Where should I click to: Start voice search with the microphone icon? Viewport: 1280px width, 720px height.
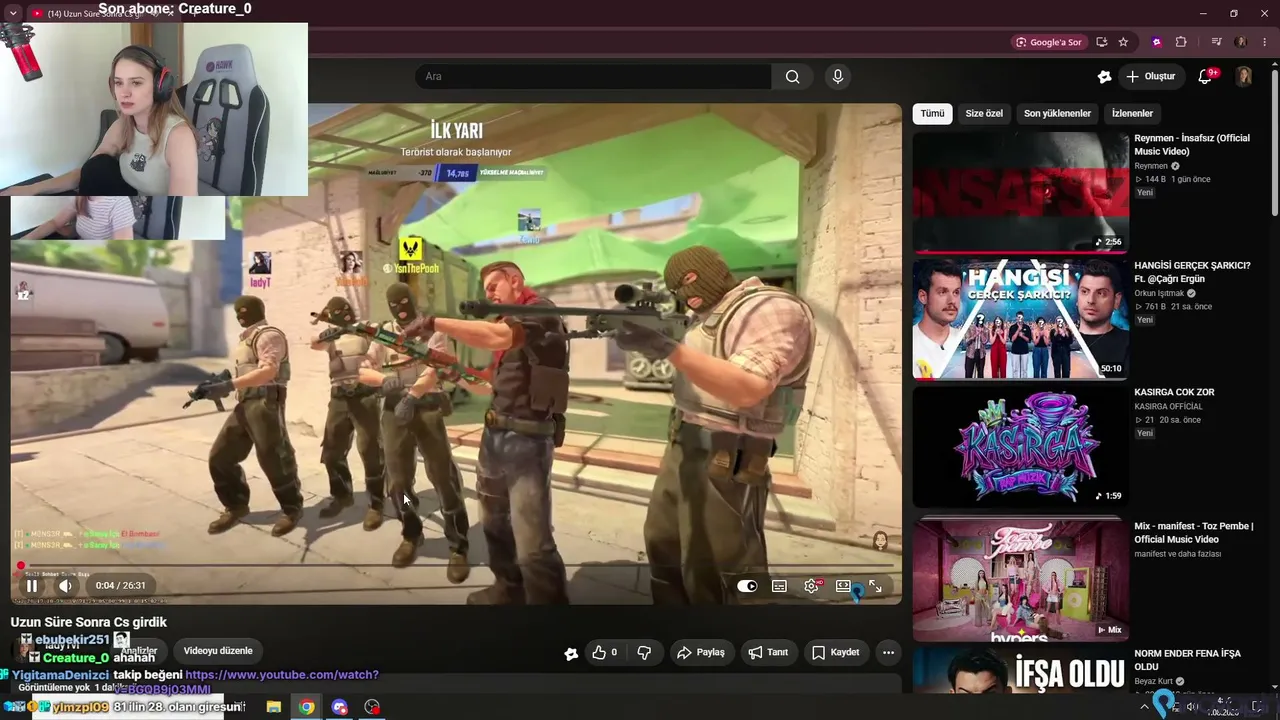coord(838,77)
